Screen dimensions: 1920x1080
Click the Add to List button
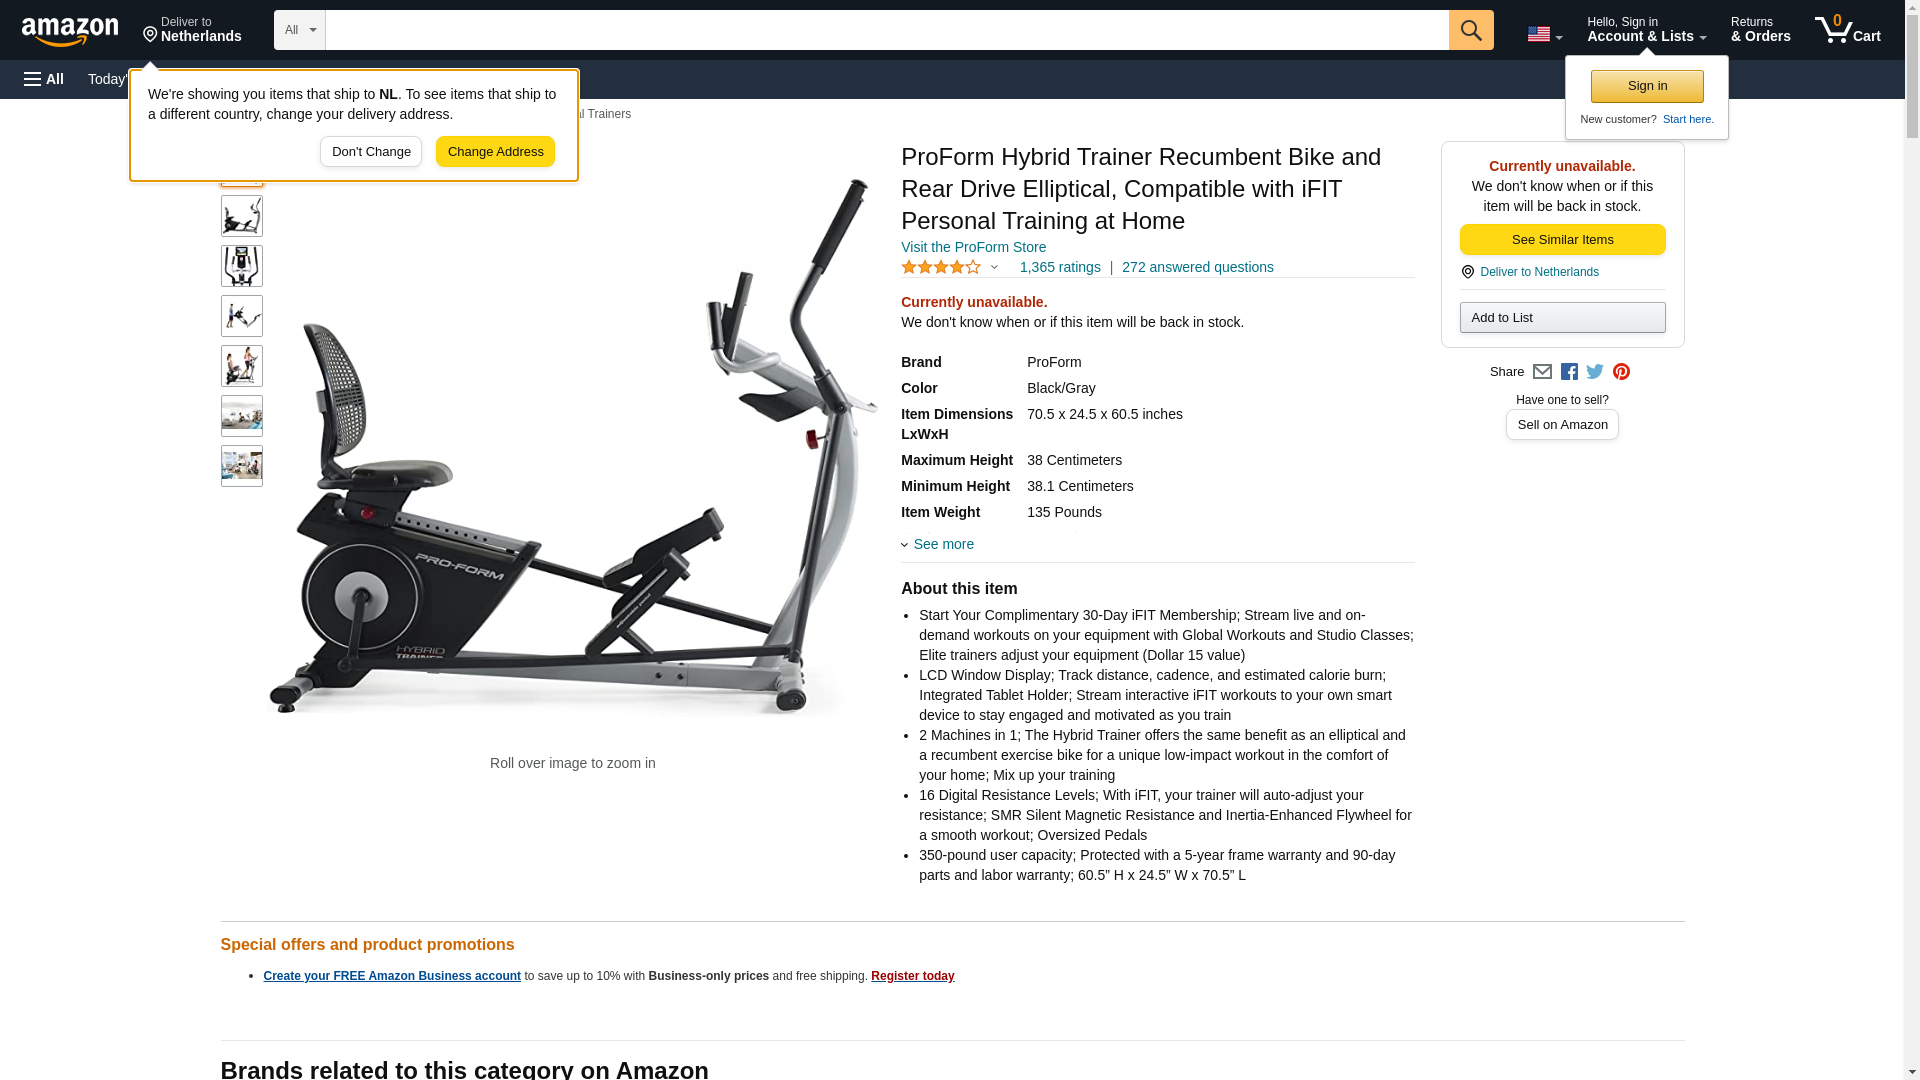[x=1562, y=317]
